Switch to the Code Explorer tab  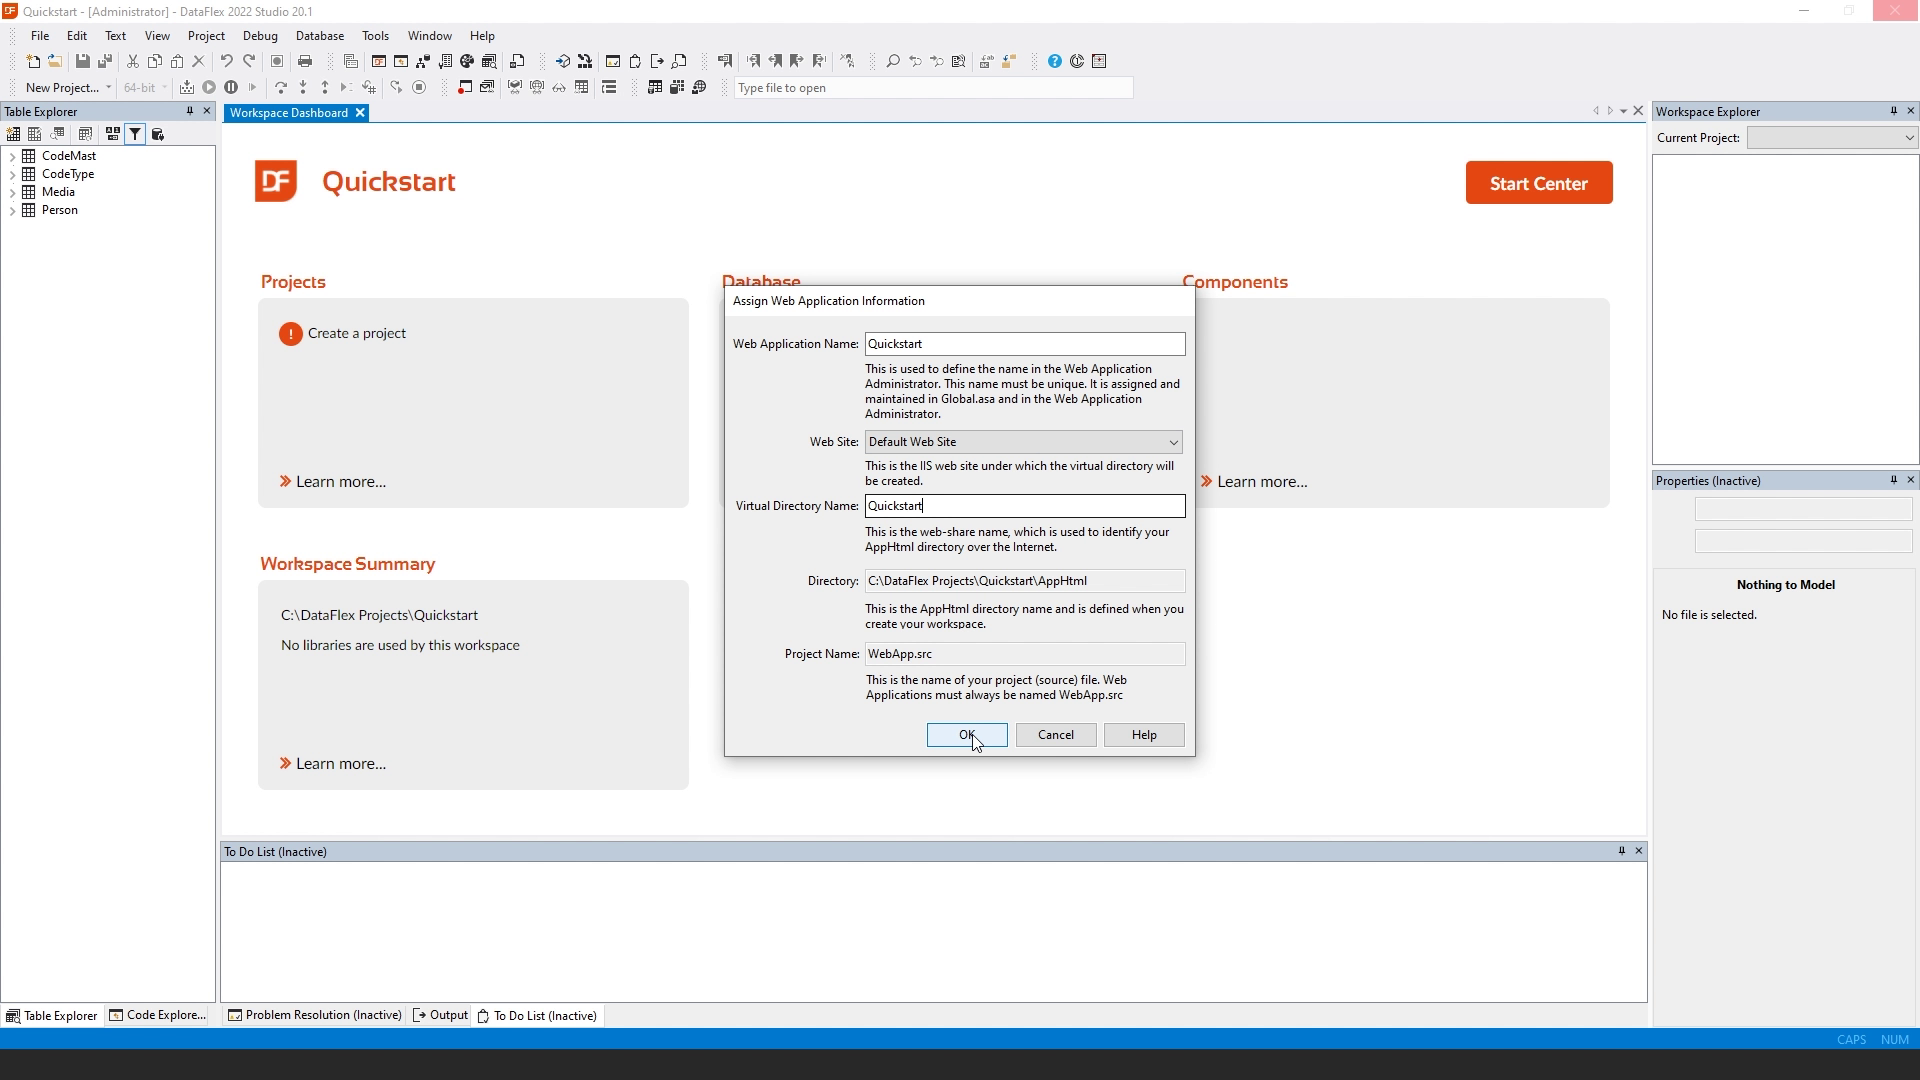158,1015
